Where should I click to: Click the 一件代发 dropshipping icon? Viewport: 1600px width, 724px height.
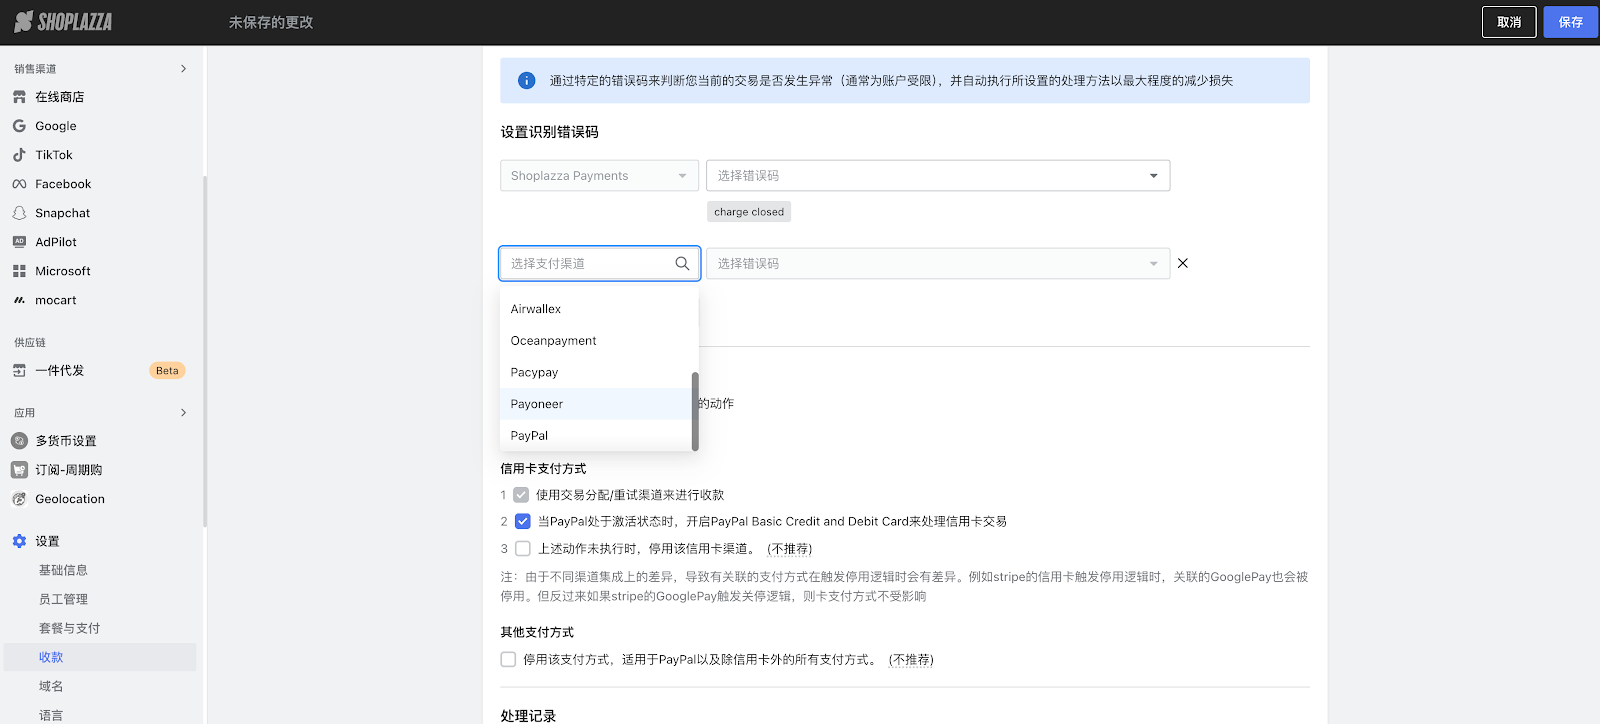[19, 370]
